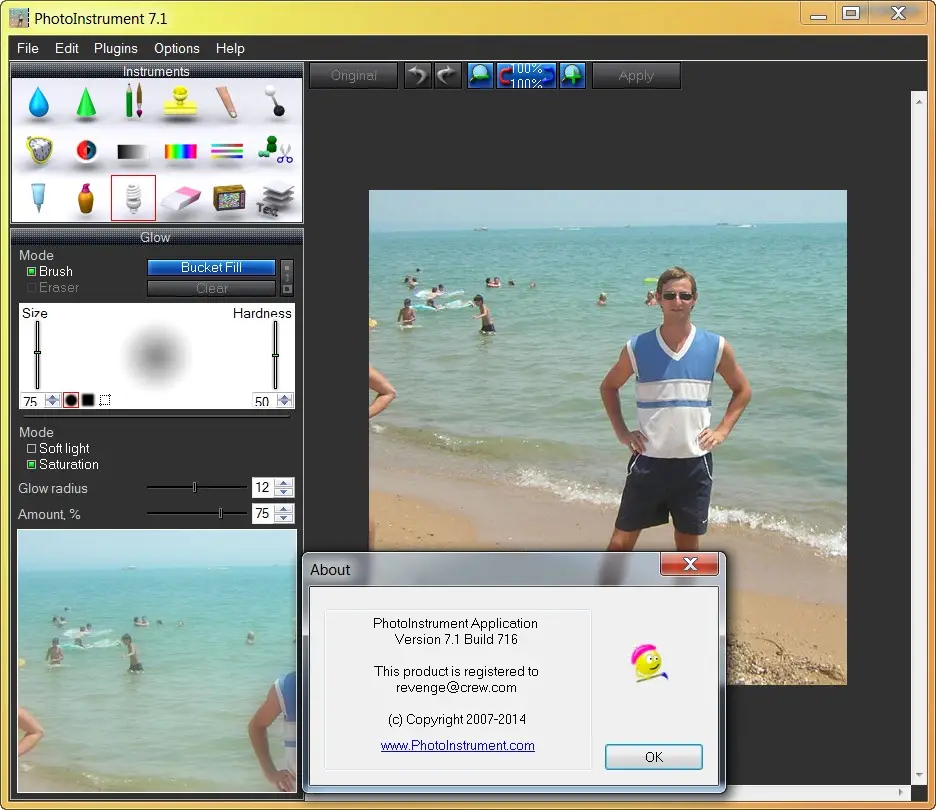The image size is (936, 810).
Task: Choose the three colored stripes tool
Action: click(227, 151)
